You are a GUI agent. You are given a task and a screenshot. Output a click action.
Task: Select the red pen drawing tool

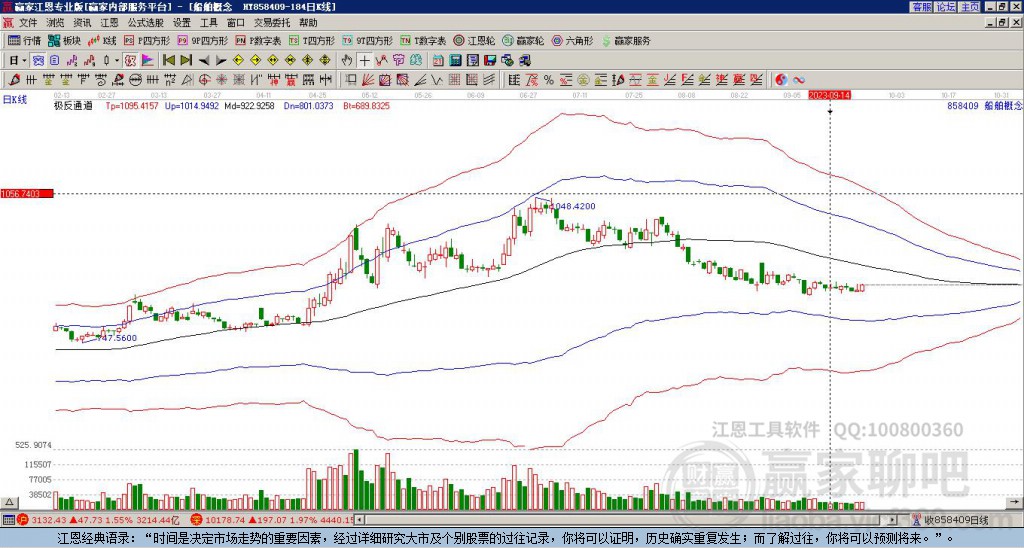[13, 80]
